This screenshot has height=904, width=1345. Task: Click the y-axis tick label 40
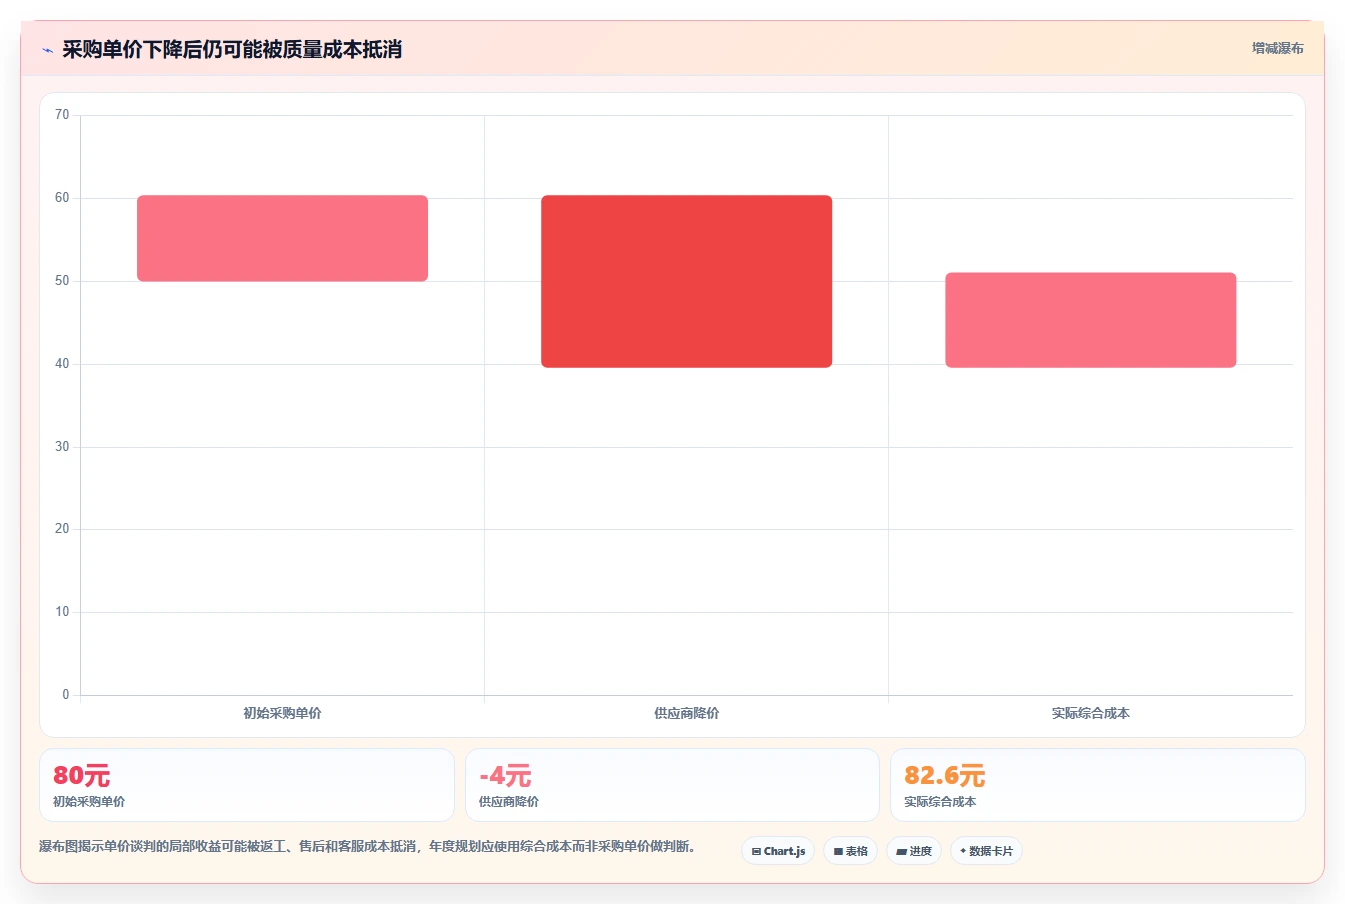[x=62, y=364]
